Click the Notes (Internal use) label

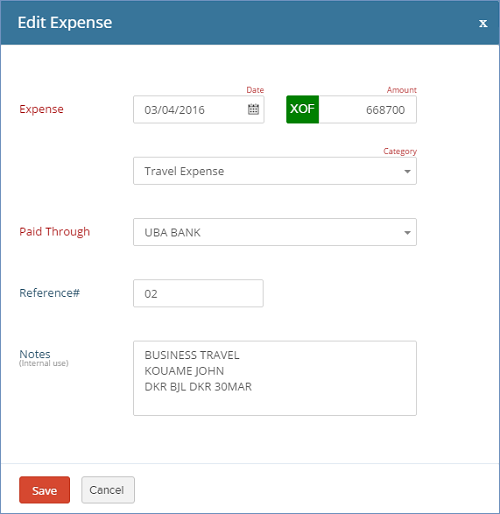click(x=44, y=357)
